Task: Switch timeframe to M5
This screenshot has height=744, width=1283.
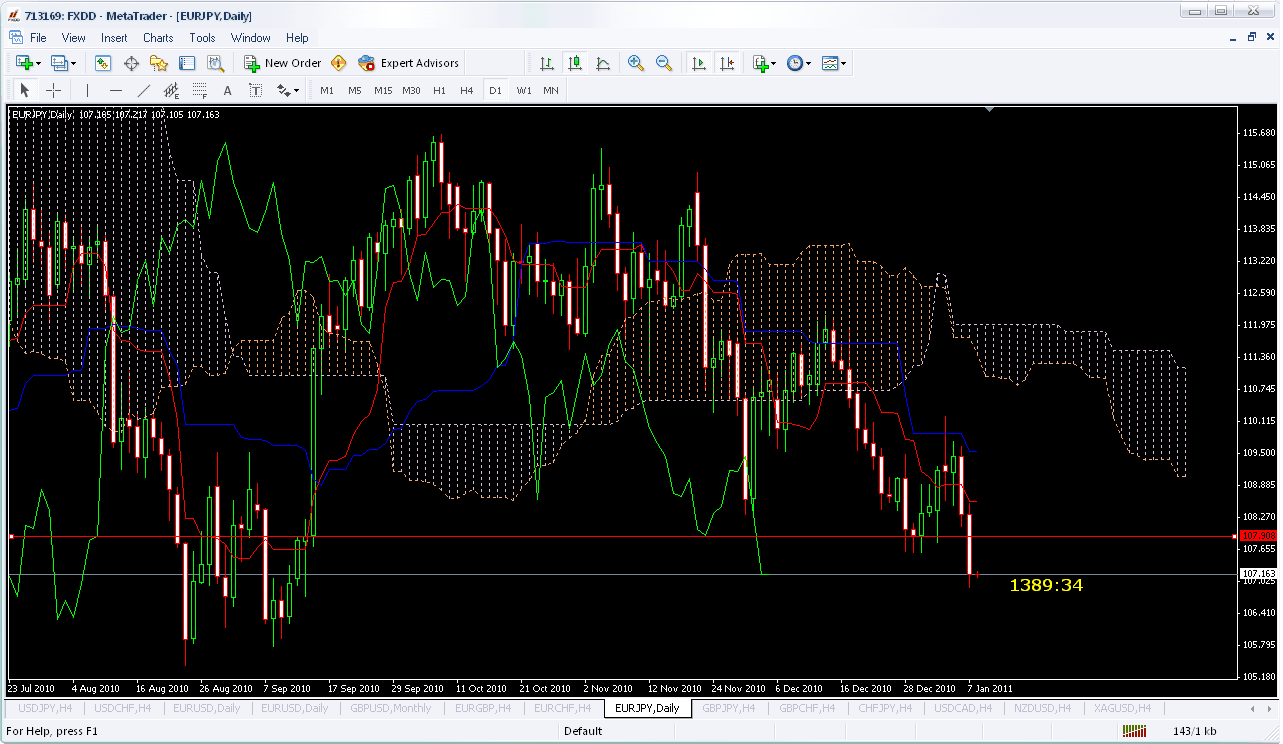Action: point(355,90)
